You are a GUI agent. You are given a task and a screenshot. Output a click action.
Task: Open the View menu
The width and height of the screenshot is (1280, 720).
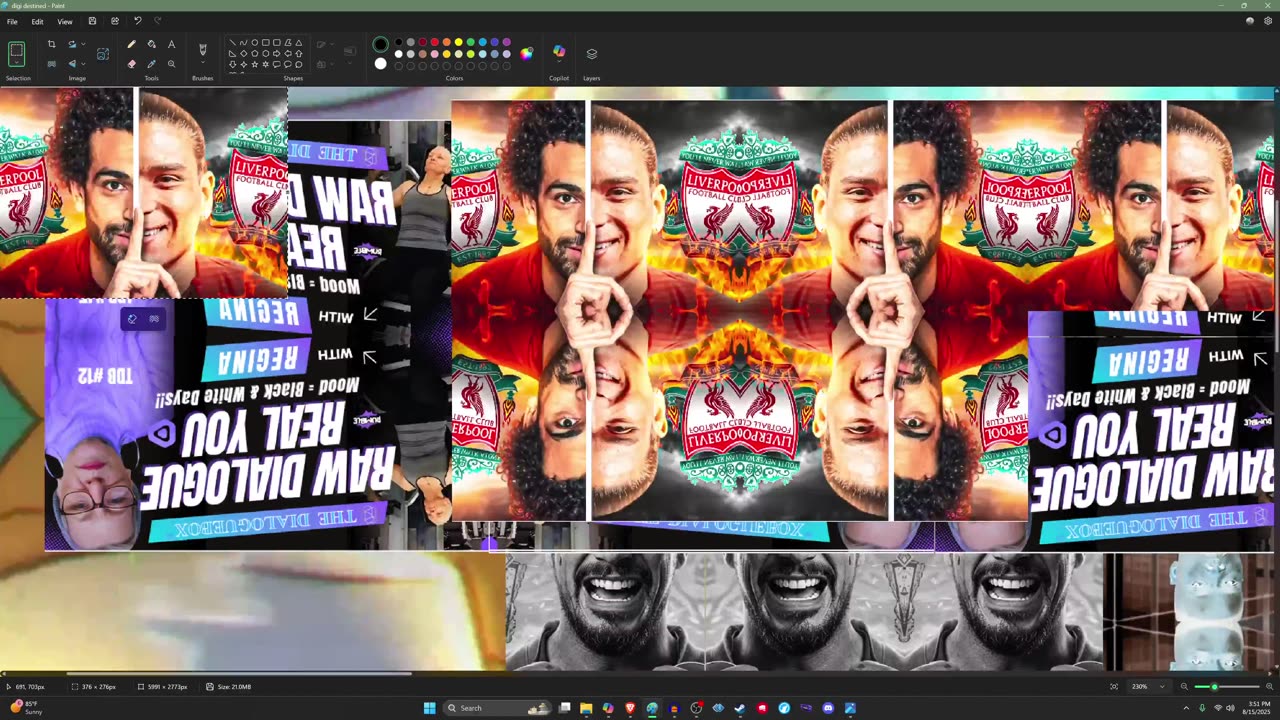pyautogui.click(x=64, y=21)
